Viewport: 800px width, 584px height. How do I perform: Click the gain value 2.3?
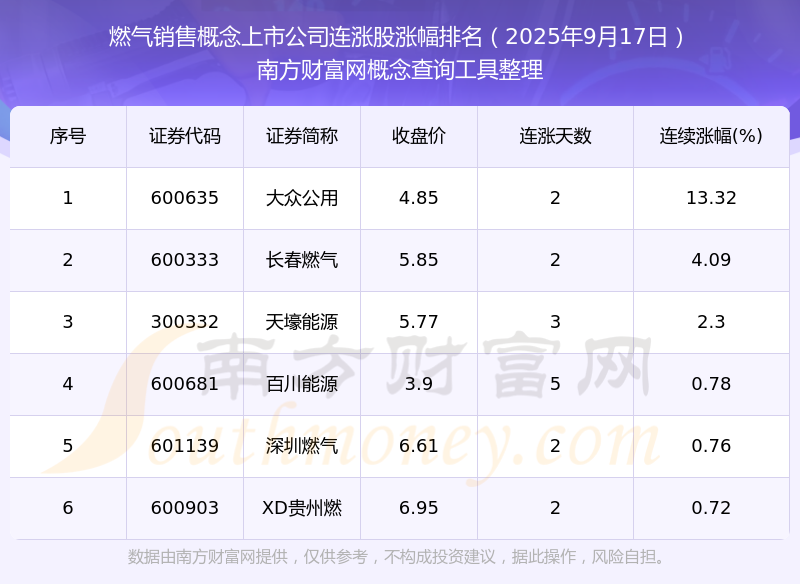[711, 322]
